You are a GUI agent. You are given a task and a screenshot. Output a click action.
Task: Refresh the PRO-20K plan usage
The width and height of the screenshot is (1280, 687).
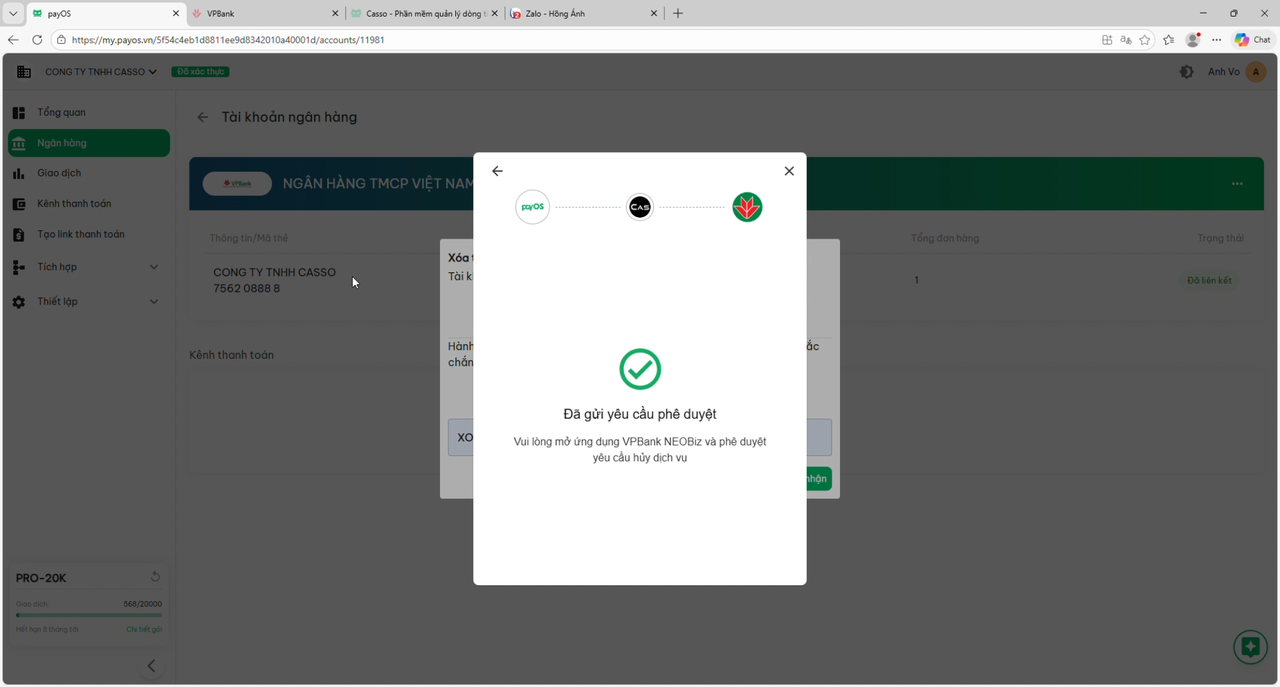tap(155, 576)
